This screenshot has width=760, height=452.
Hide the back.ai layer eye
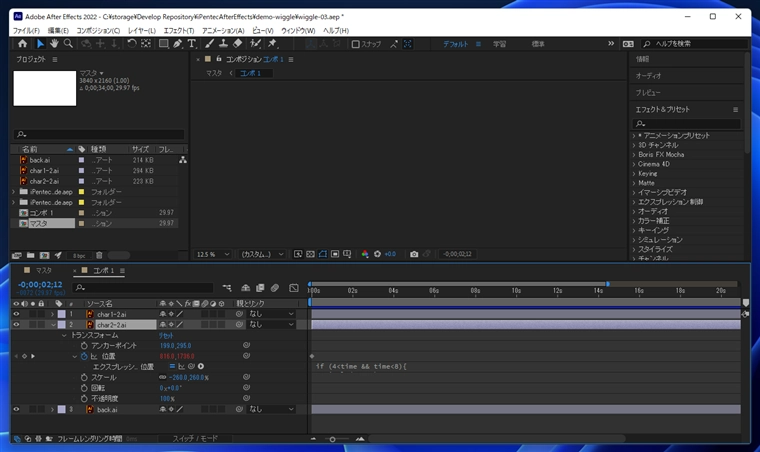16,409
